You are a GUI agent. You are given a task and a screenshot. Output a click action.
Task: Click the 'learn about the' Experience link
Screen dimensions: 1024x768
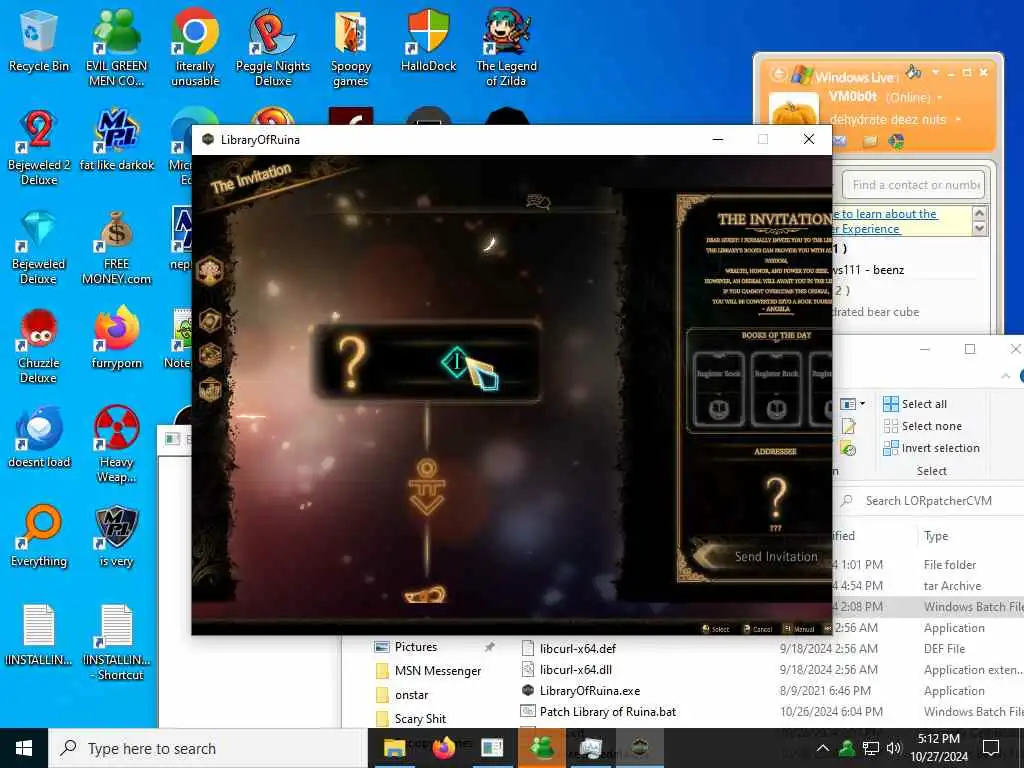[884, 221]
